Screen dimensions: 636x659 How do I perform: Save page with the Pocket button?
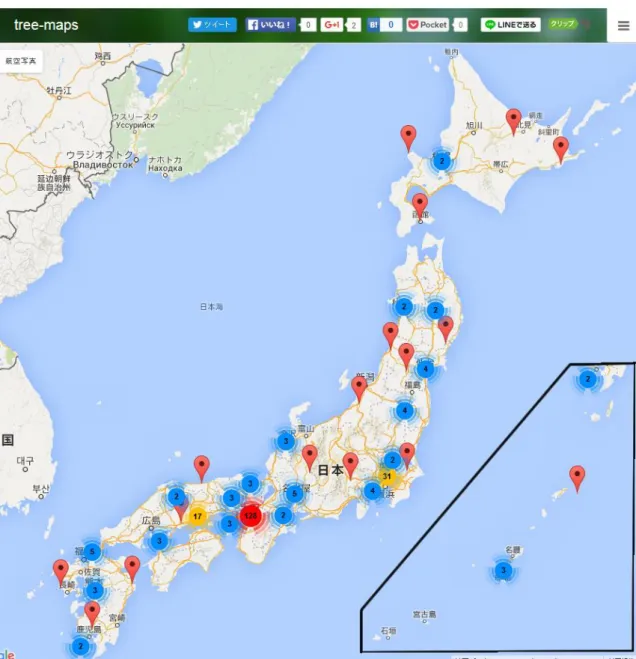point(428,25)
